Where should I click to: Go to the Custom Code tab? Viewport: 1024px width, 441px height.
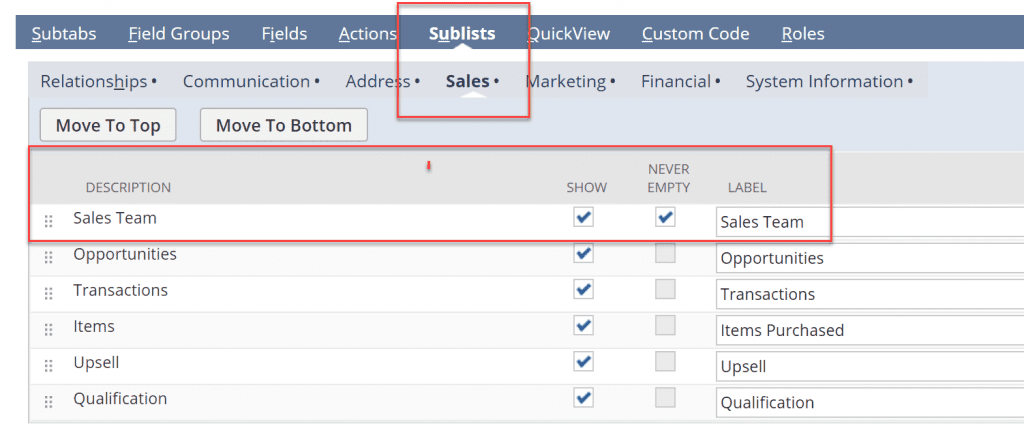click(695, 33)
